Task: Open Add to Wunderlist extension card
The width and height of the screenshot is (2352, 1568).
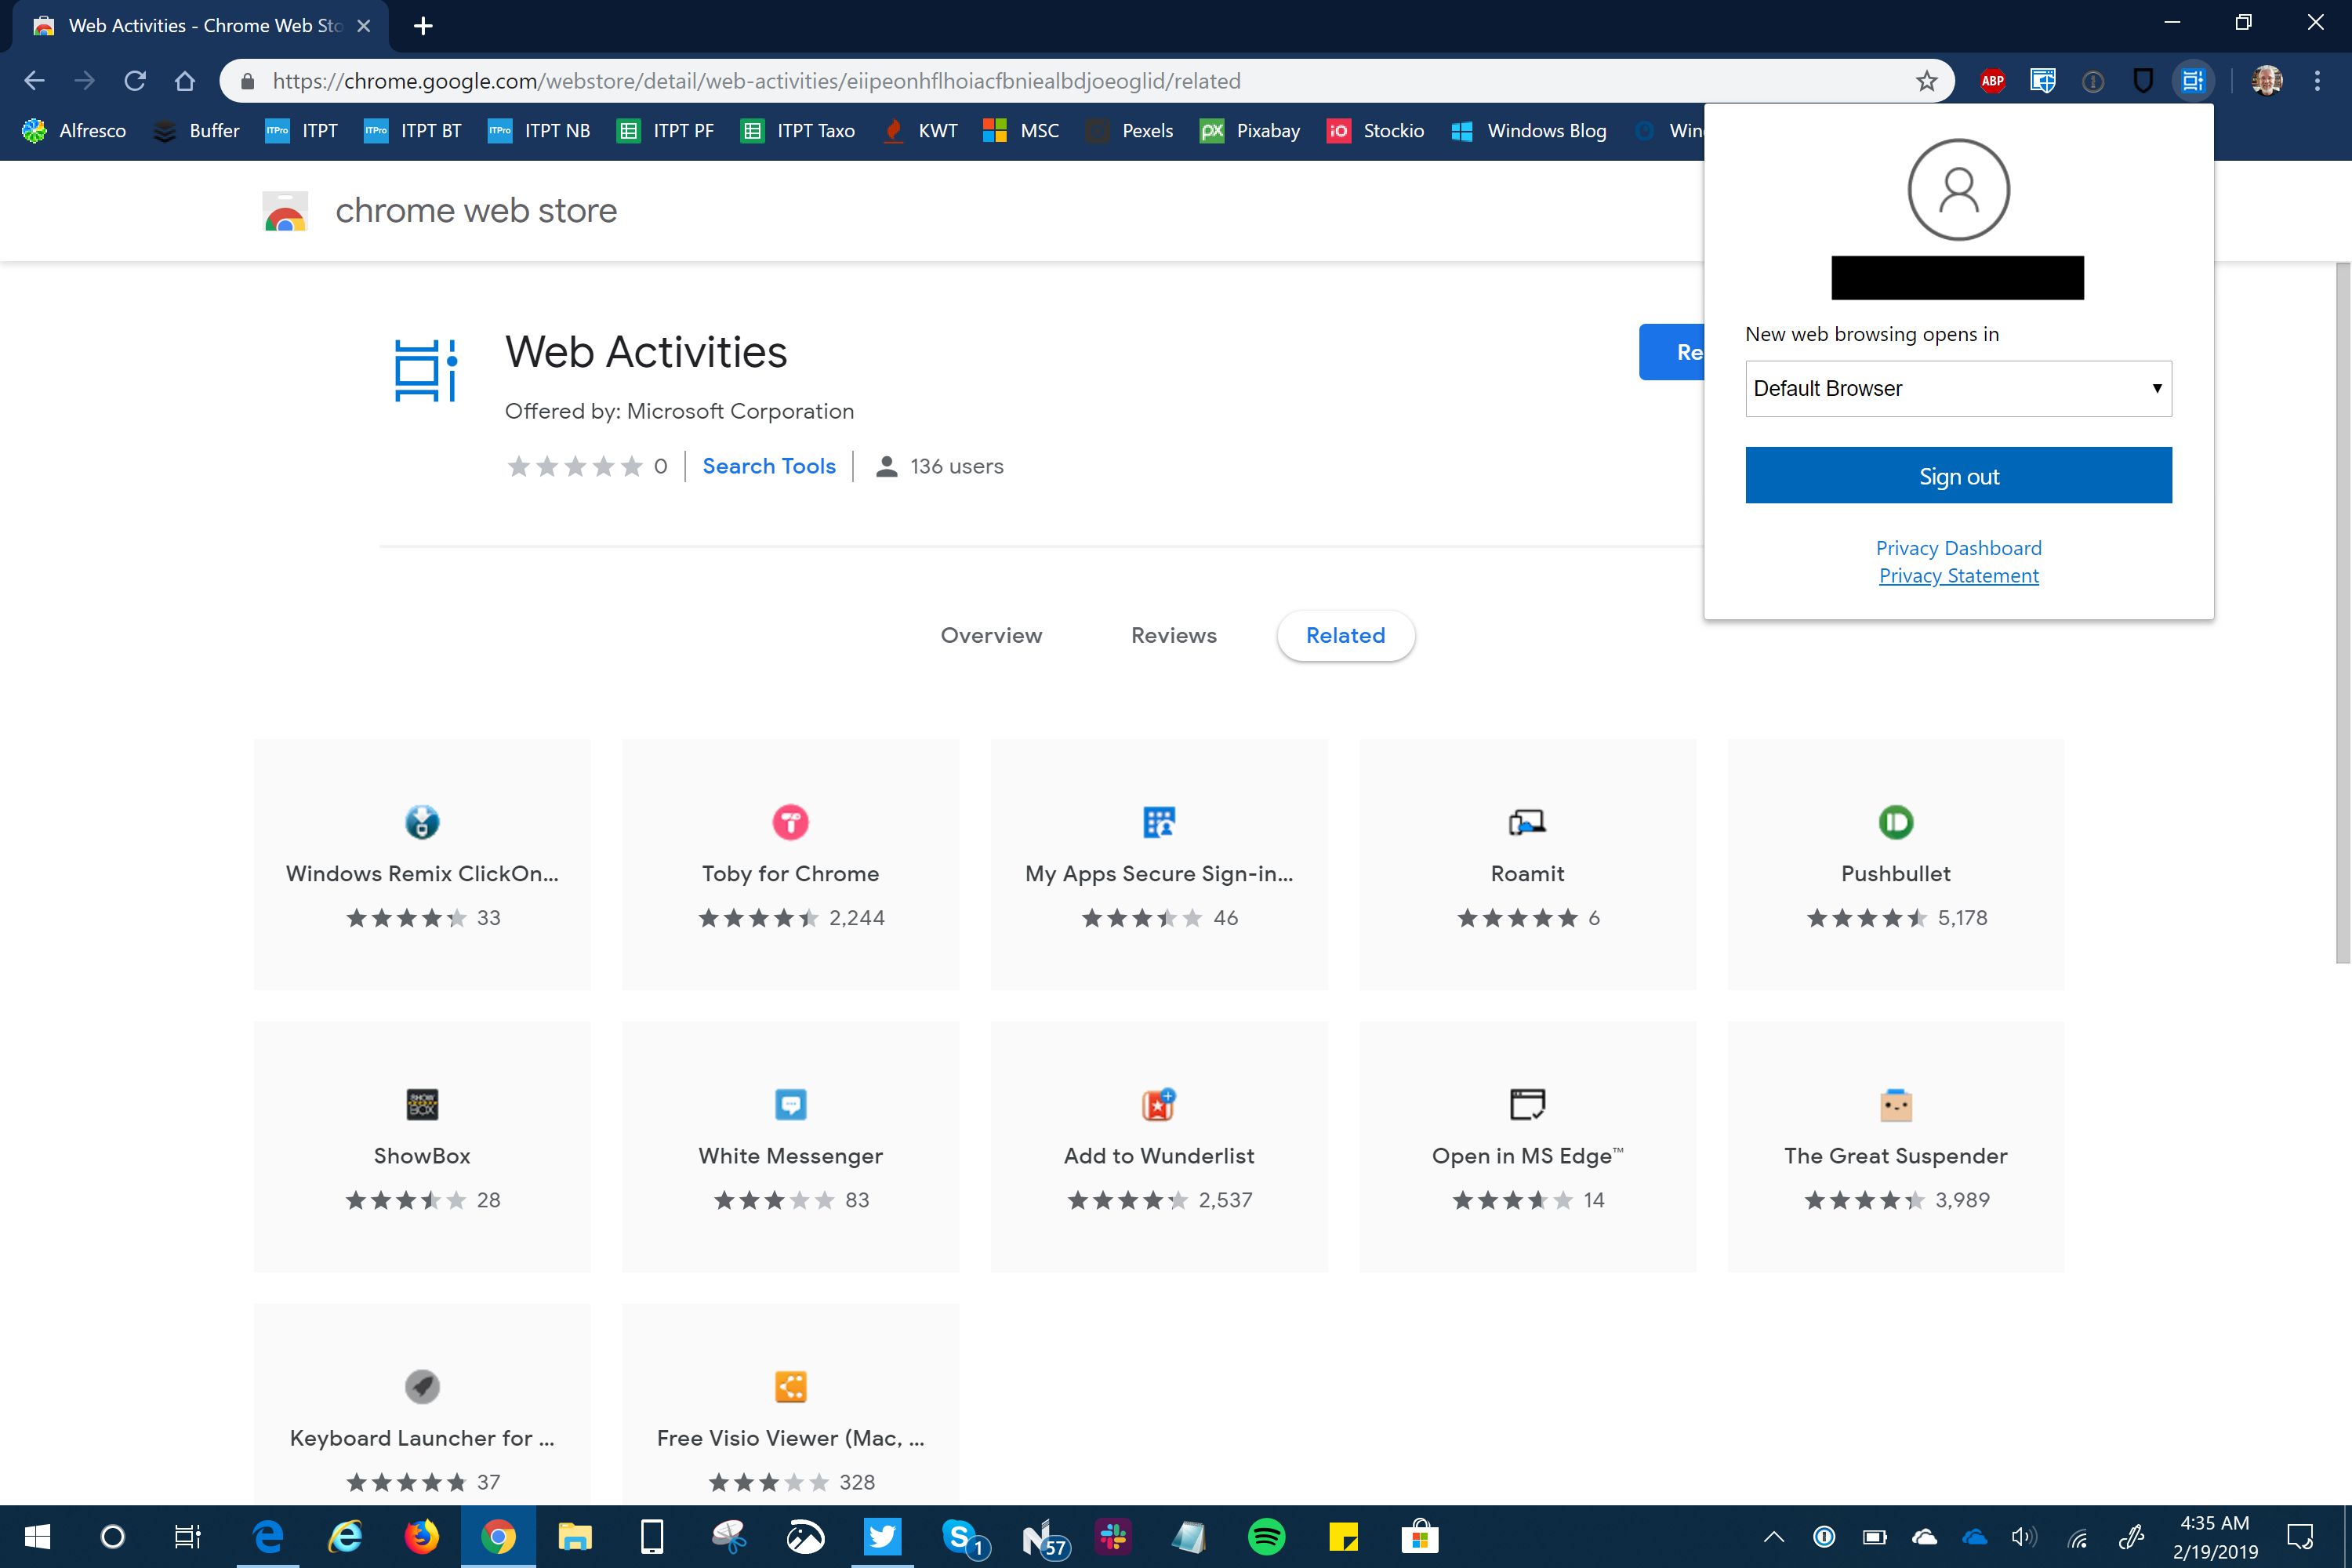Action: 1159,1147
